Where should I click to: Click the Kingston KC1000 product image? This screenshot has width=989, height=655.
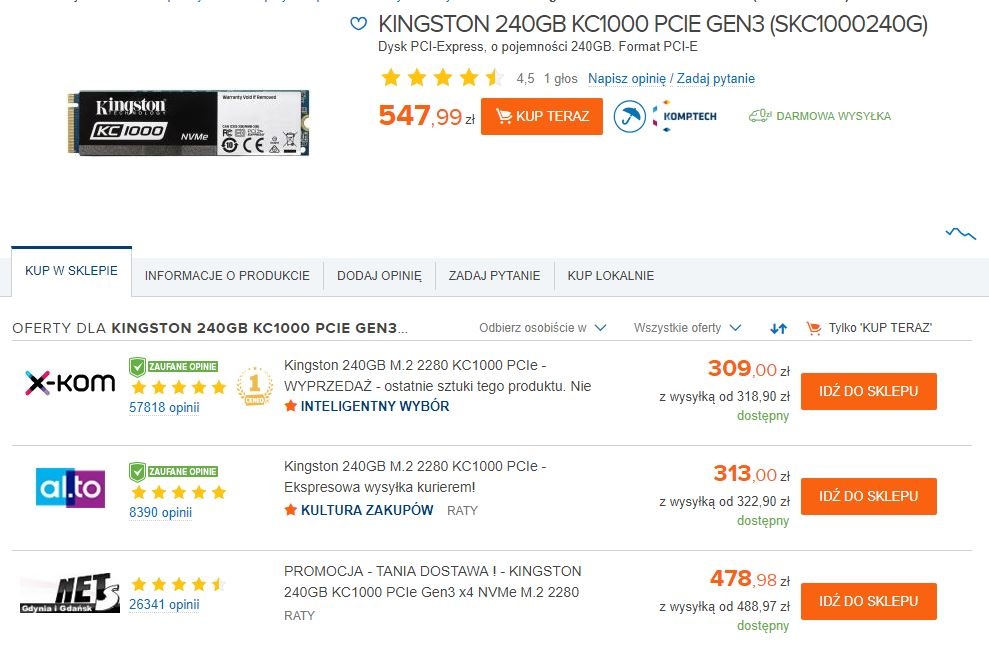[x=188, y=122]
